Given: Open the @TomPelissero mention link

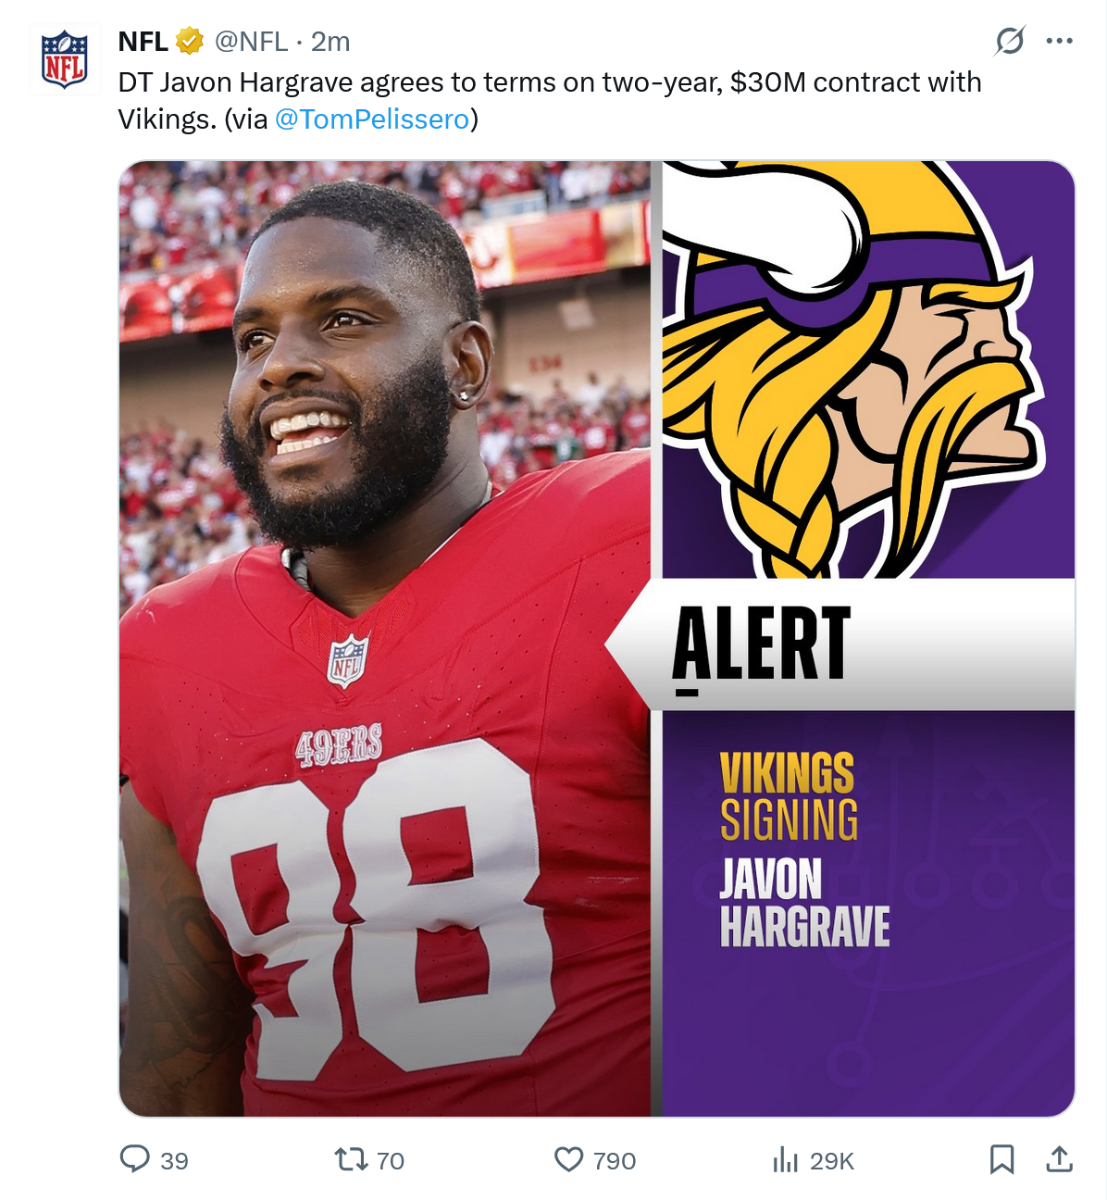Looking at the screenshot, I should (372, 119).
